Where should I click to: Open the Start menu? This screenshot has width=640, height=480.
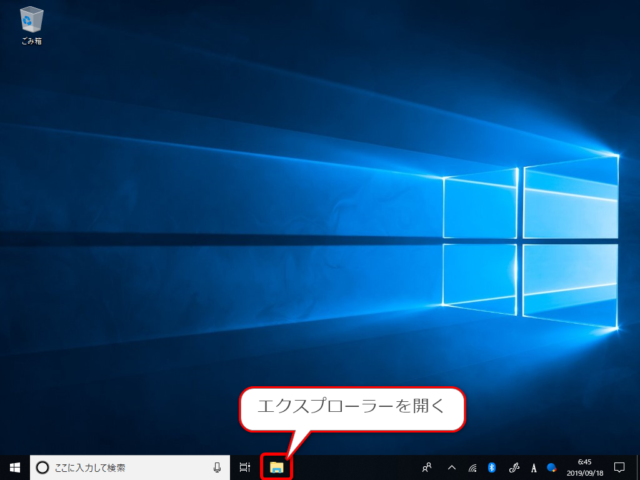(15, 467)
